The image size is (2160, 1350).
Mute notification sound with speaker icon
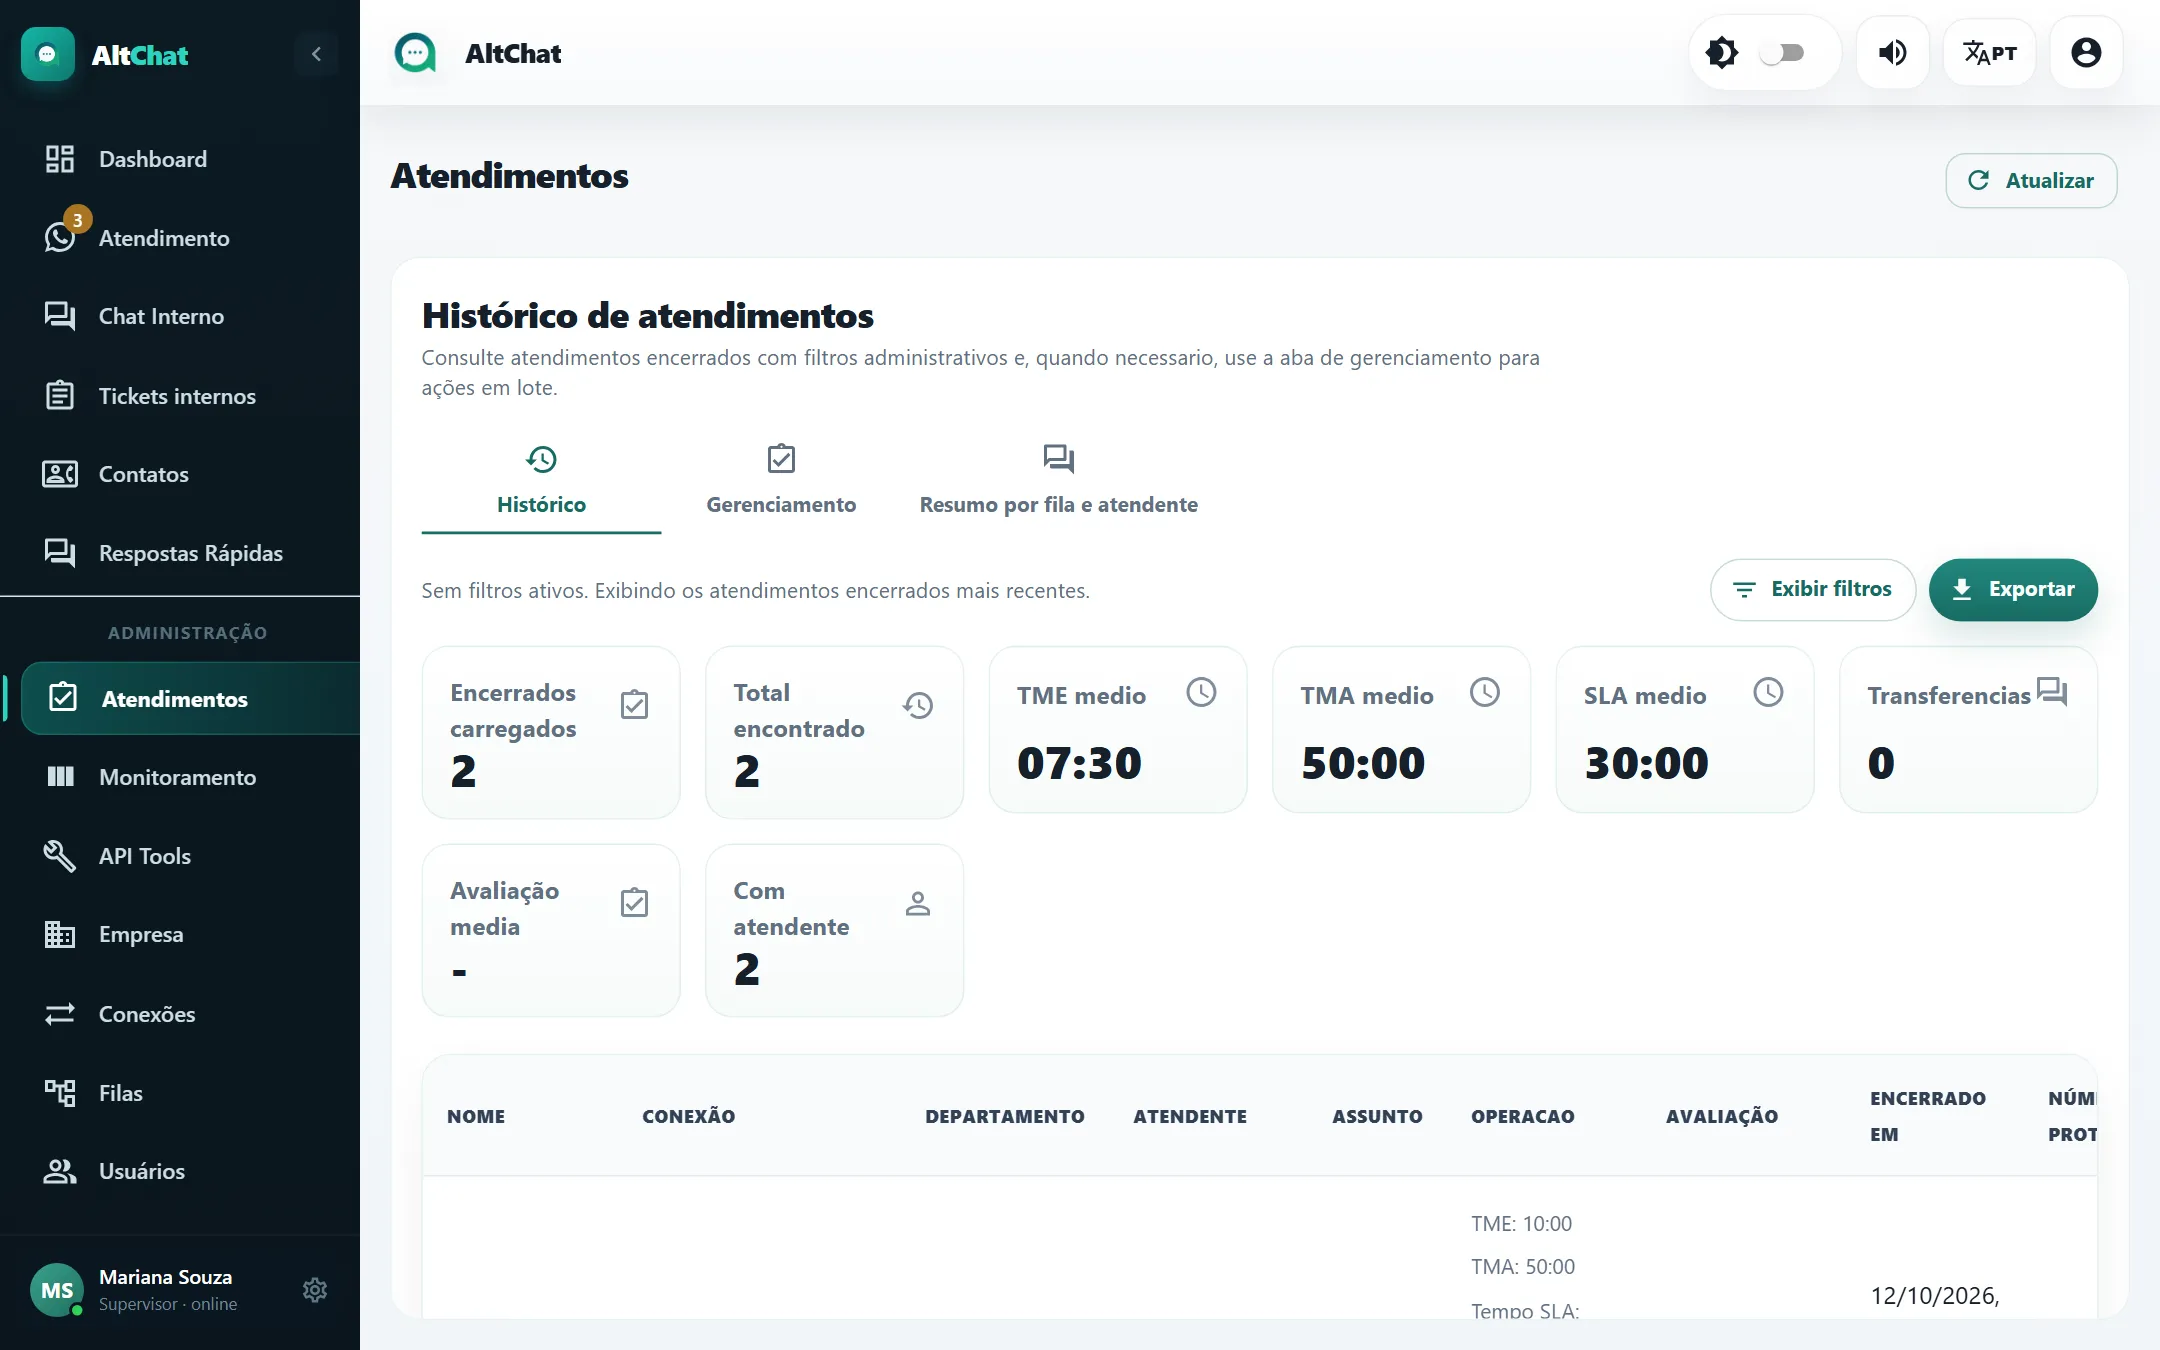pyautogui.click(x=1892, y=53)
